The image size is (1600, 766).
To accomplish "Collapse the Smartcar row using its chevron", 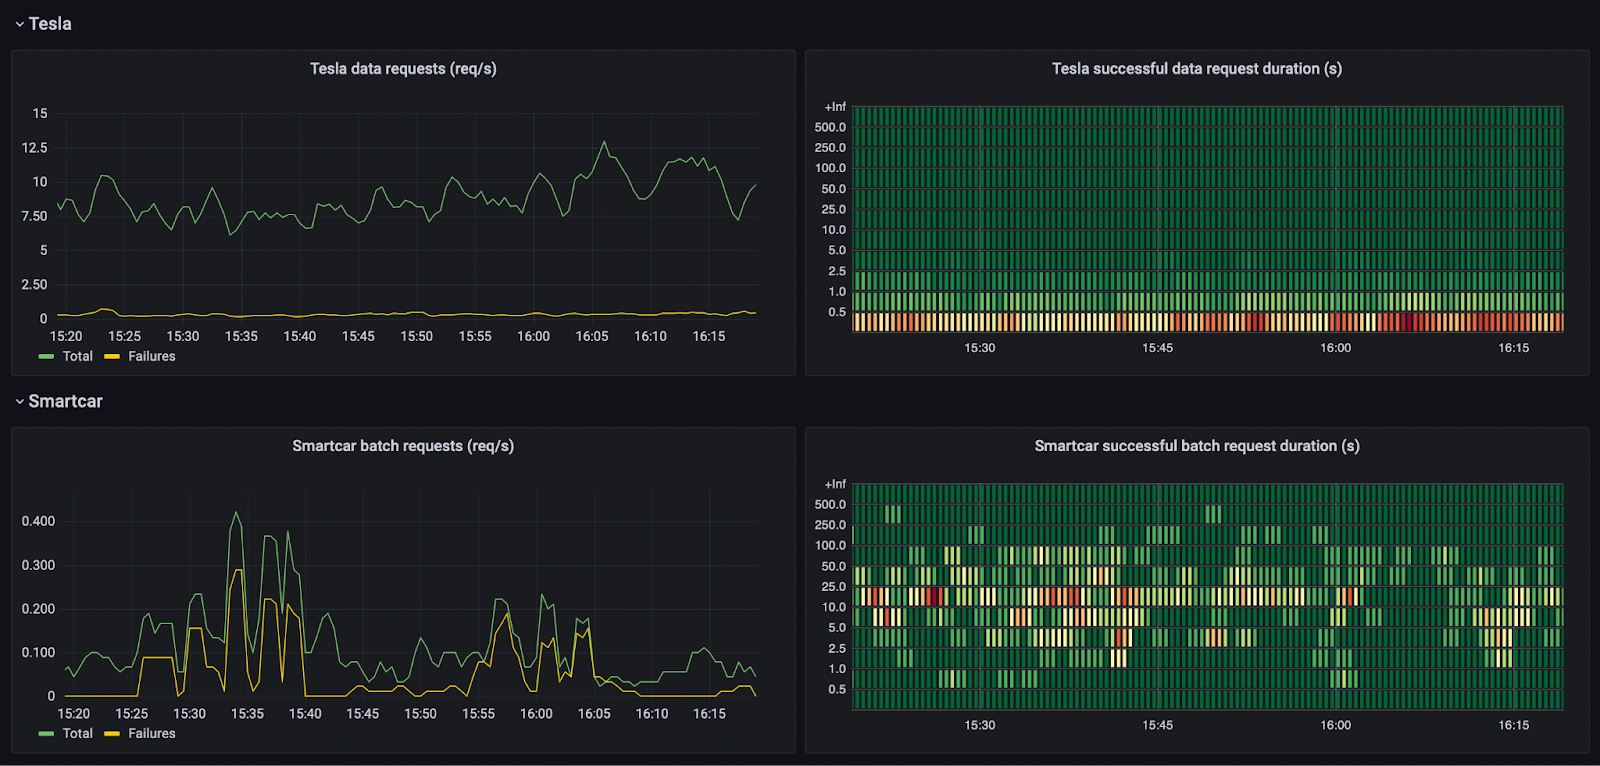I will click(x=19, y=402).
